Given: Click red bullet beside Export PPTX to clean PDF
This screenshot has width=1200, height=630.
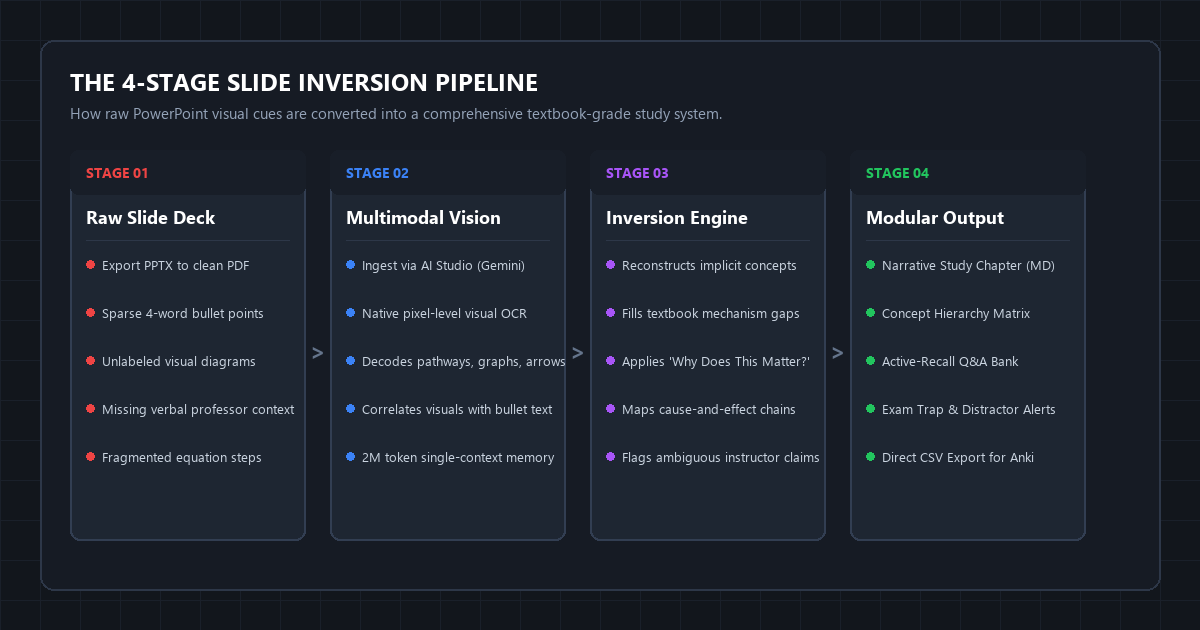Looking at the screenshot, I should click(x=90, y=265).
